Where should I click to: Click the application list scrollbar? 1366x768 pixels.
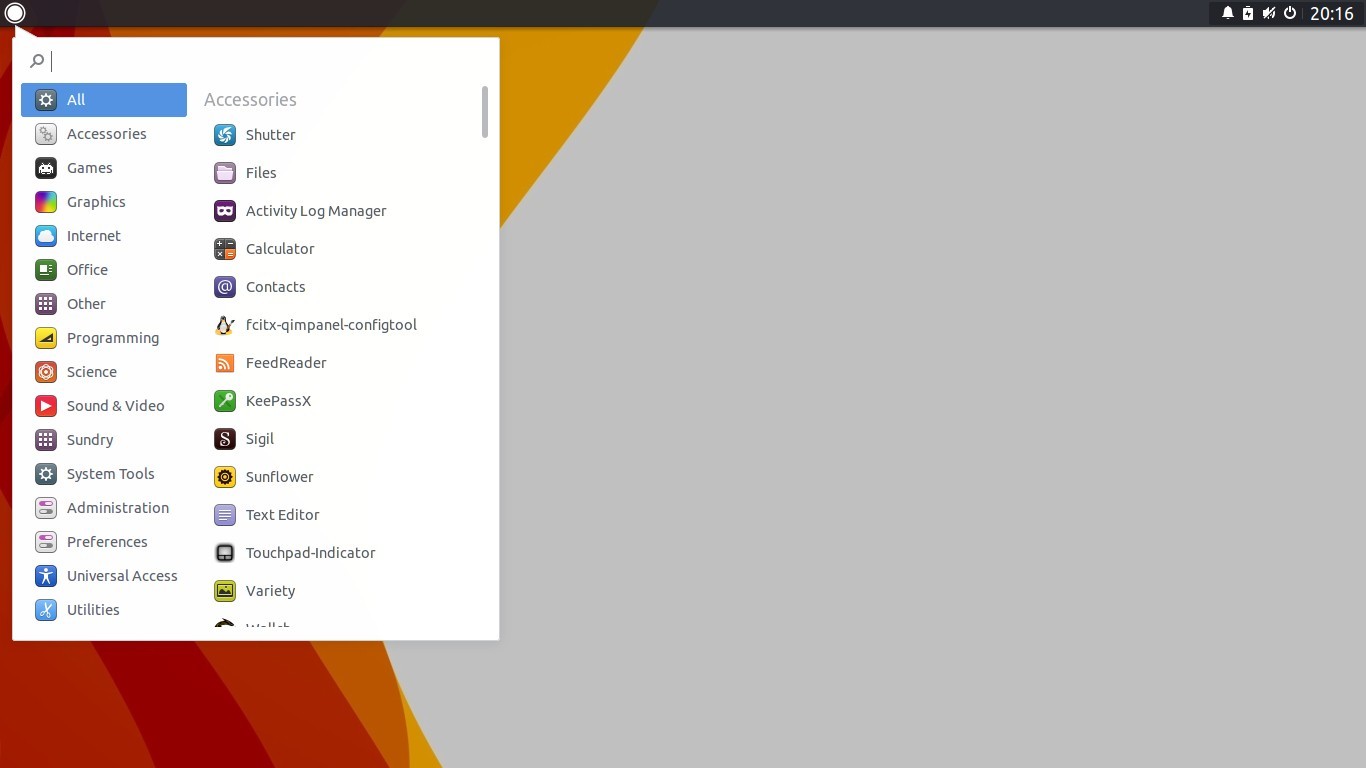[x=485, y=112]
